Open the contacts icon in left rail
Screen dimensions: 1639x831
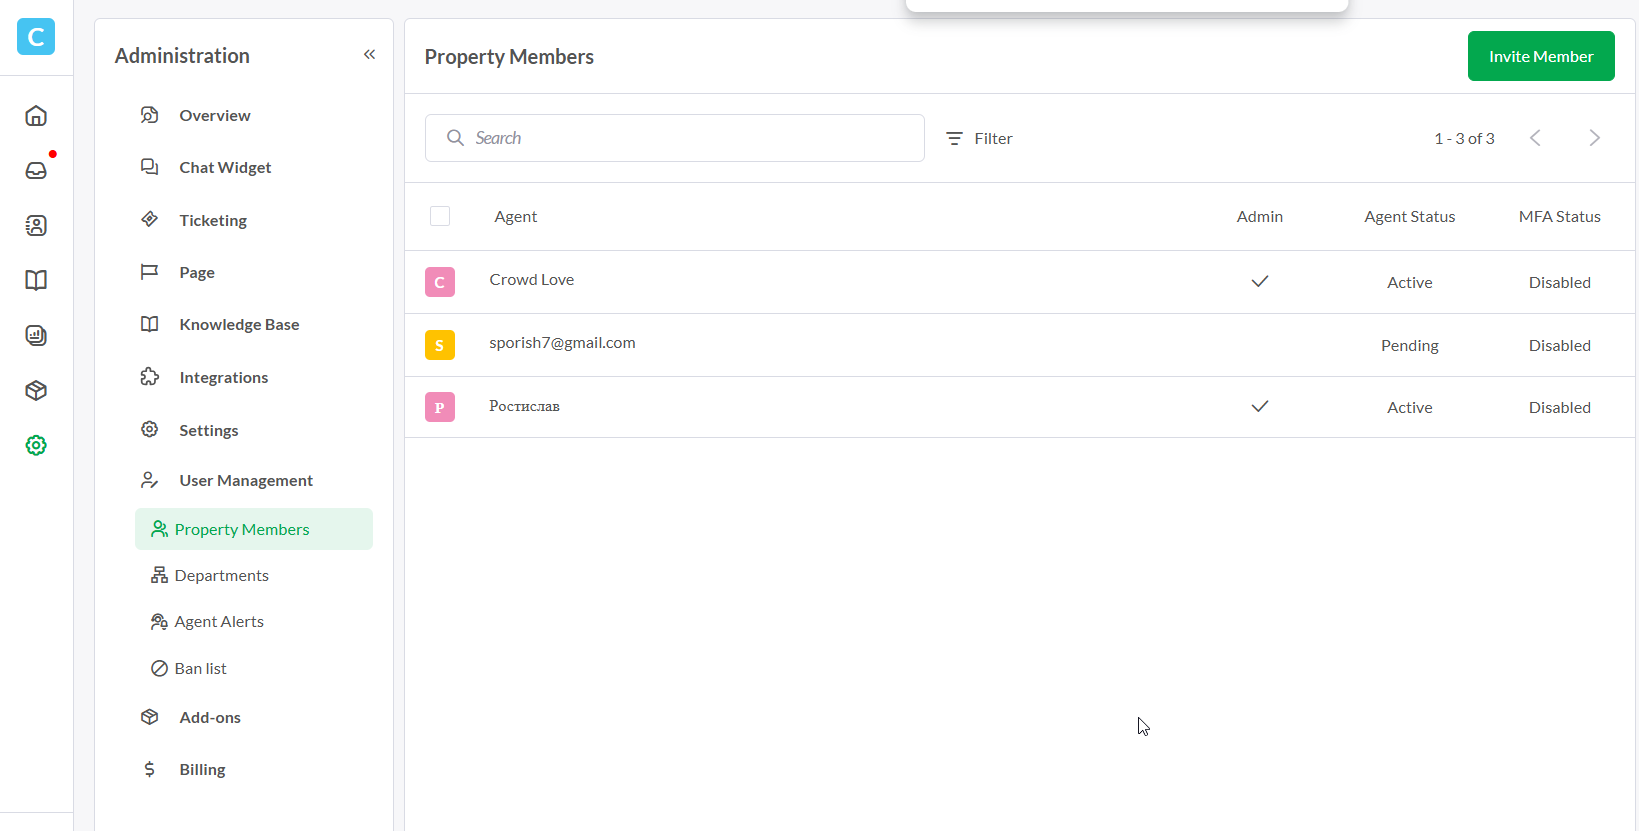[36, 226]
